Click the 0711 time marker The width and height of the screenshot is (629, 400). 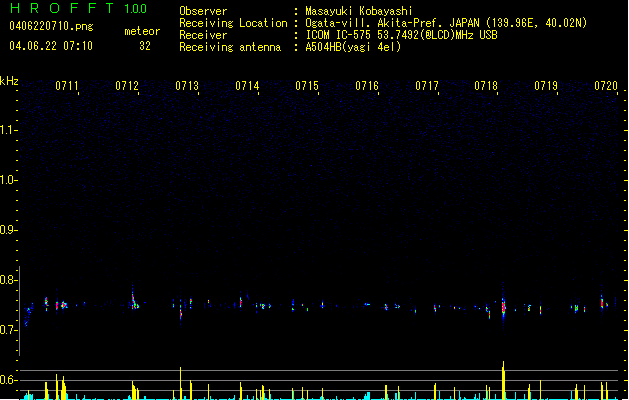tap(67, 86)
